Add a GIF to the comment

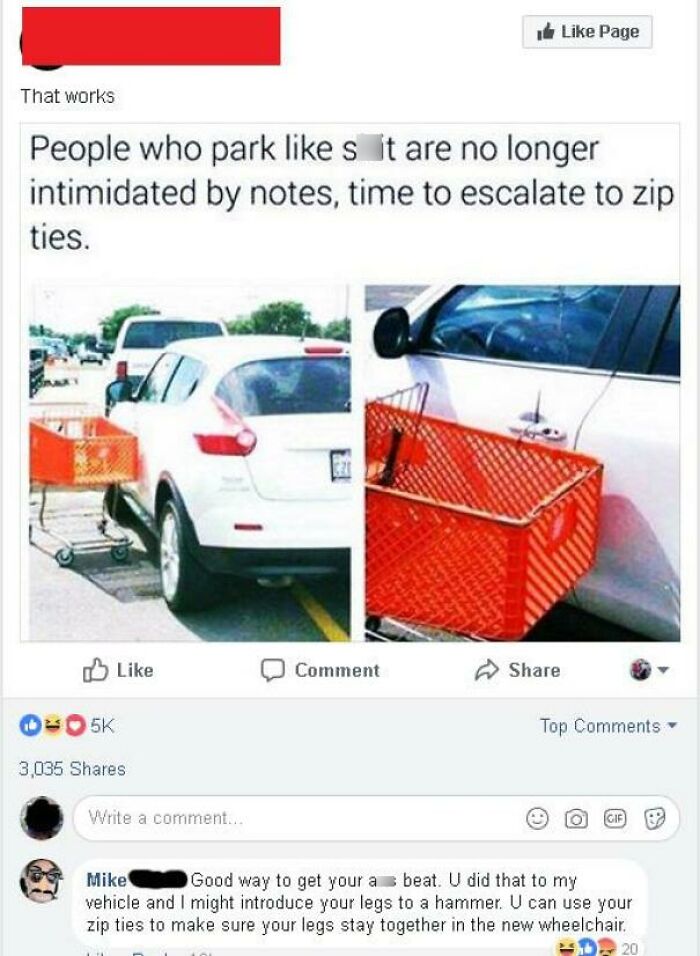(x=615, y=818)
